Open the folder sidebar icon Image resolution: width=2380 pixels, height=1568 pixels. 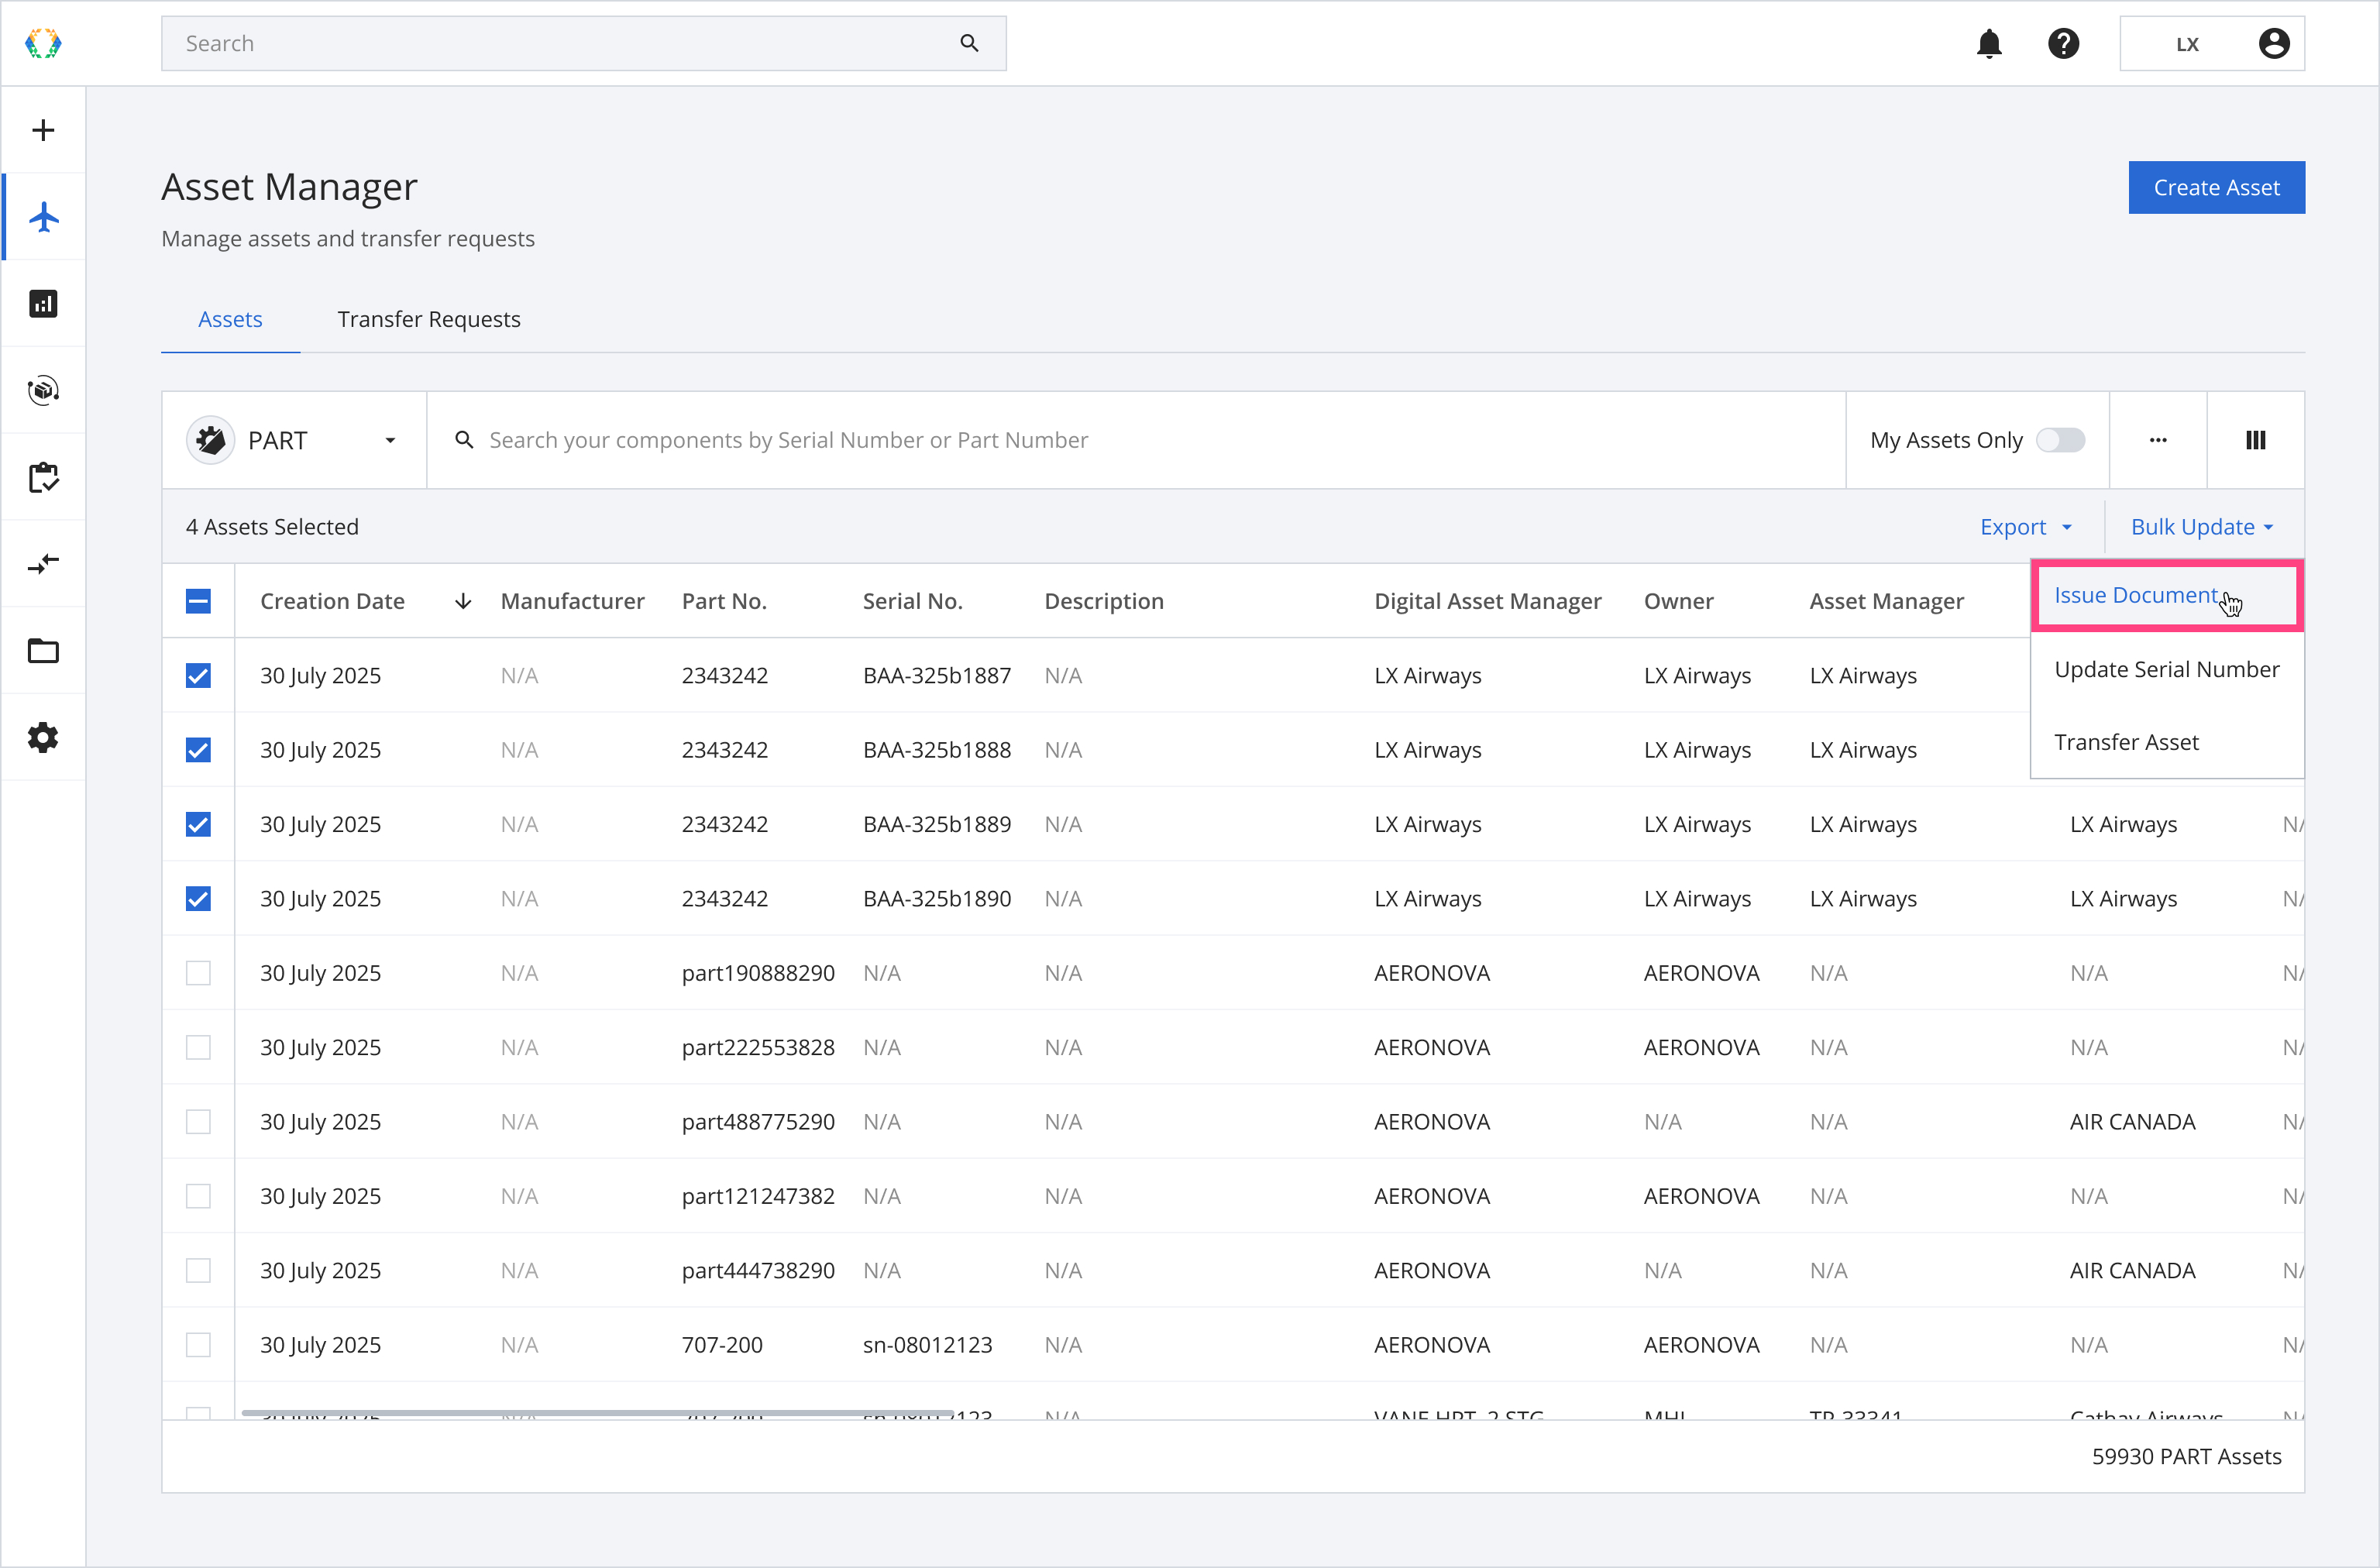pyautogui.click(x=43, y=651)
